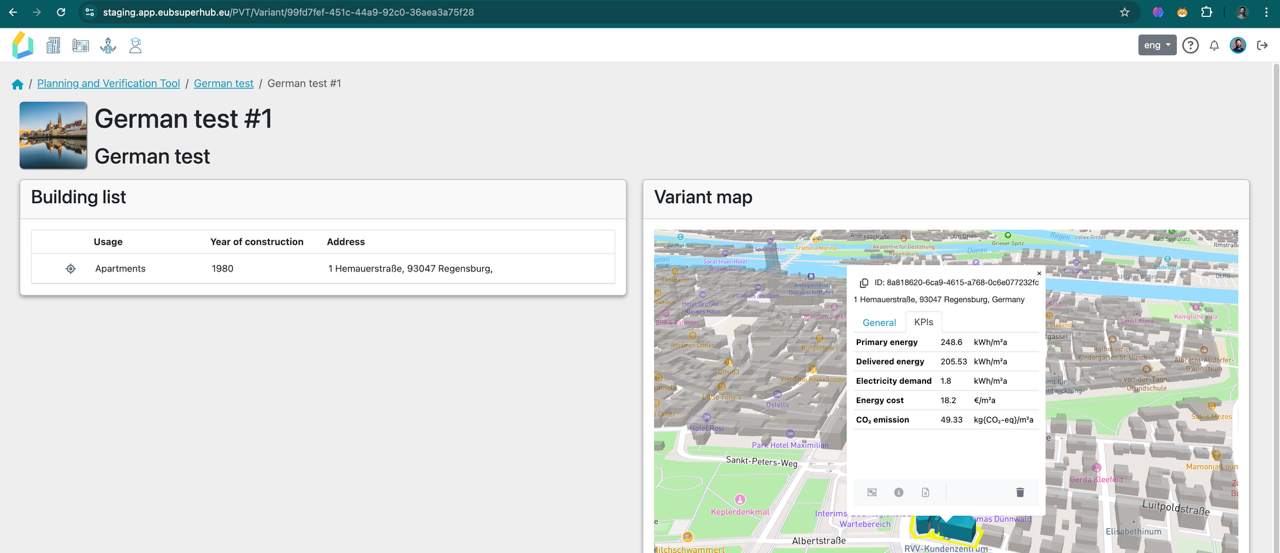
Task: Bookmark this page with the star icon
Action: (1124, 12)
